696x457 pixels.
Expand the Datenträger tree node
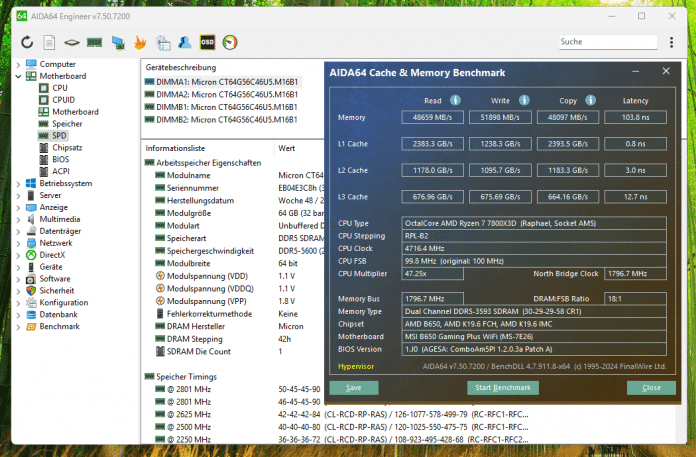pyautogui.click(x=18, y=232)
